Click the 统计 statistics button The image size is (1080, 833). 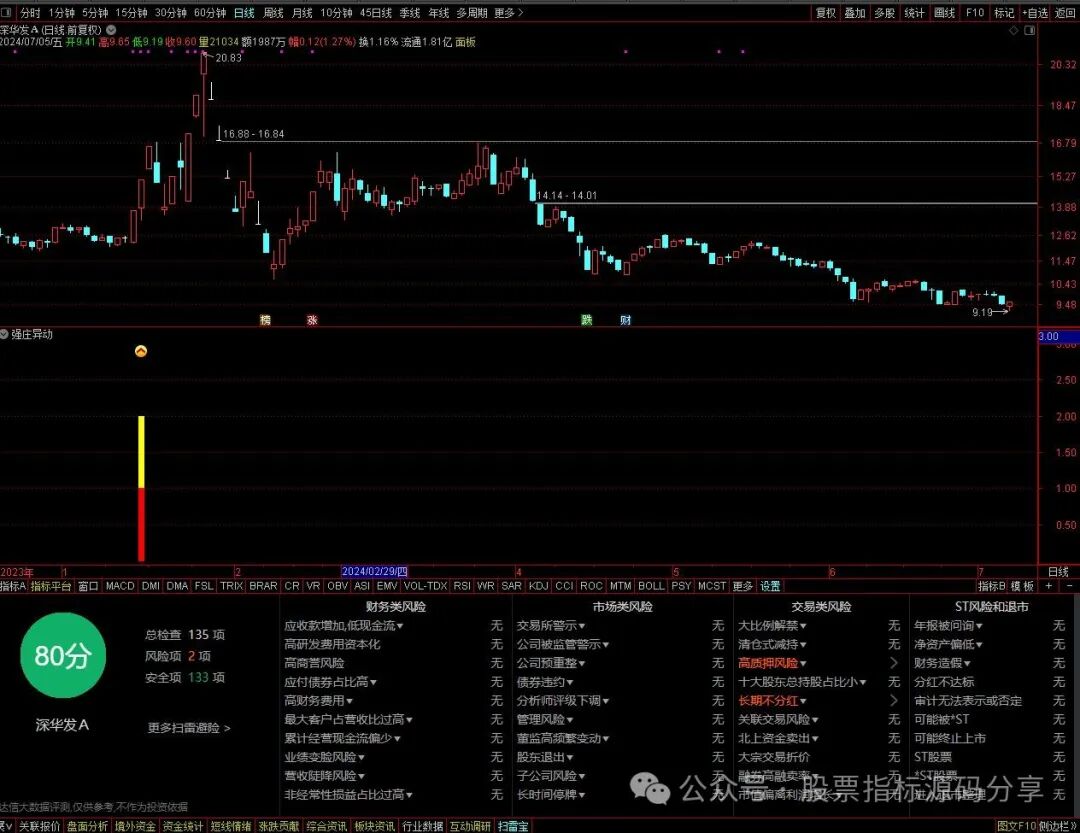[914, 12]
